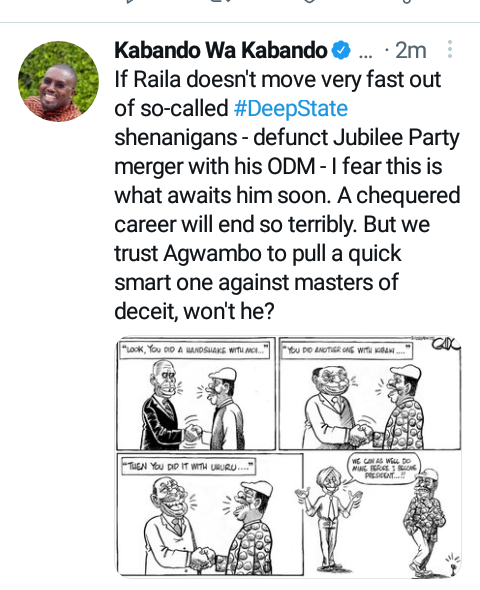This screenshot has height=590, width=480.
Task: Click the small sprouting plant in cartoon corner
Action: click(453, 564)
